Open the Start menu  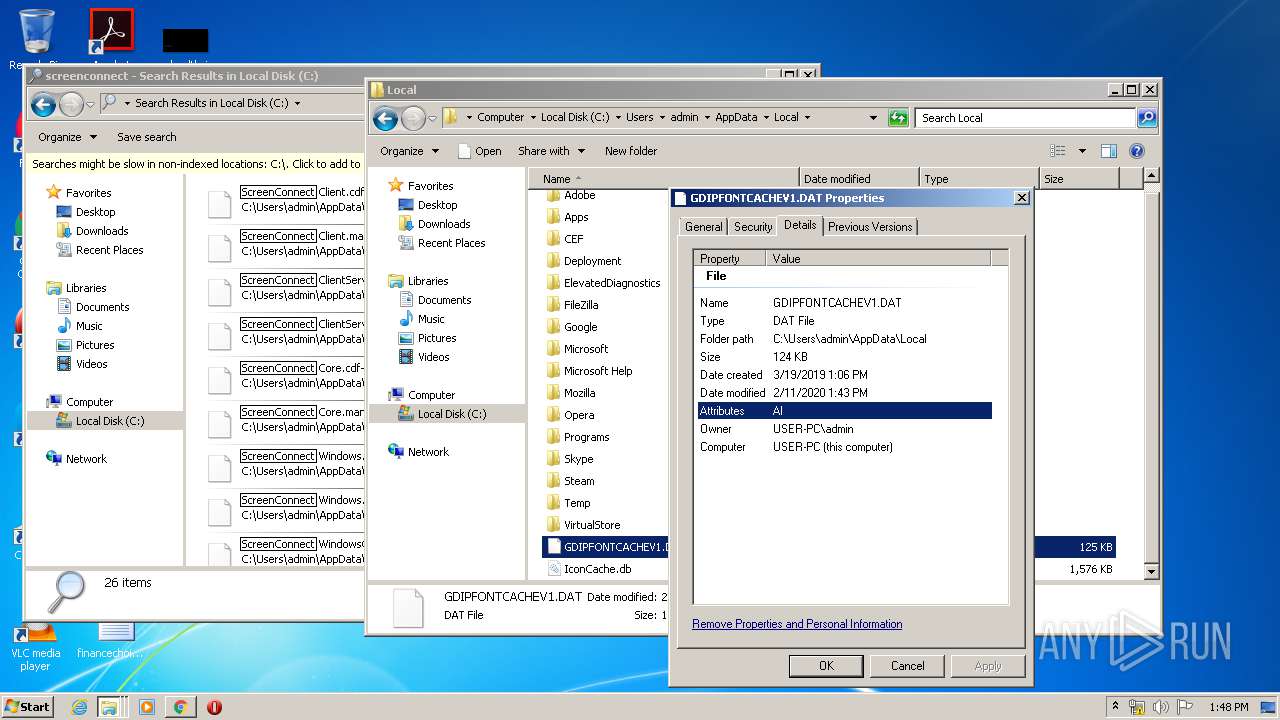pyautogui.click(x=28, y=706)
